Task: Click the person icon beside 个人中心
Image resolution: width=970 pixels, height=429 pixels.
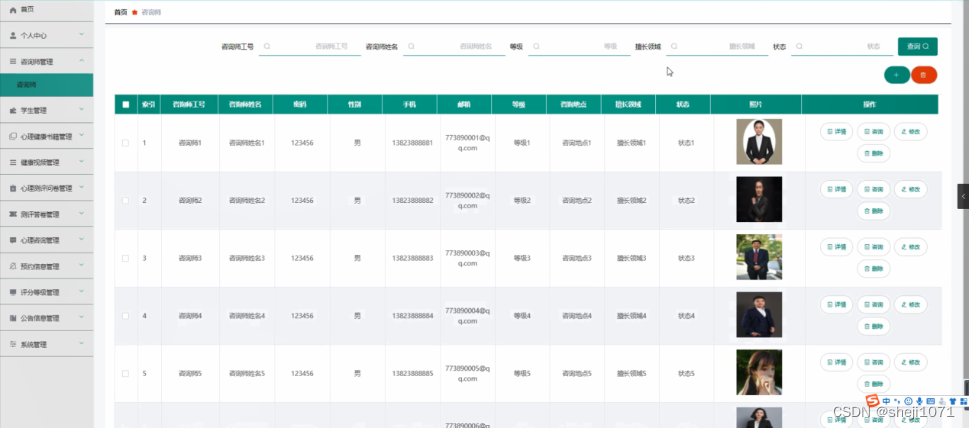Action: [13, 36]
